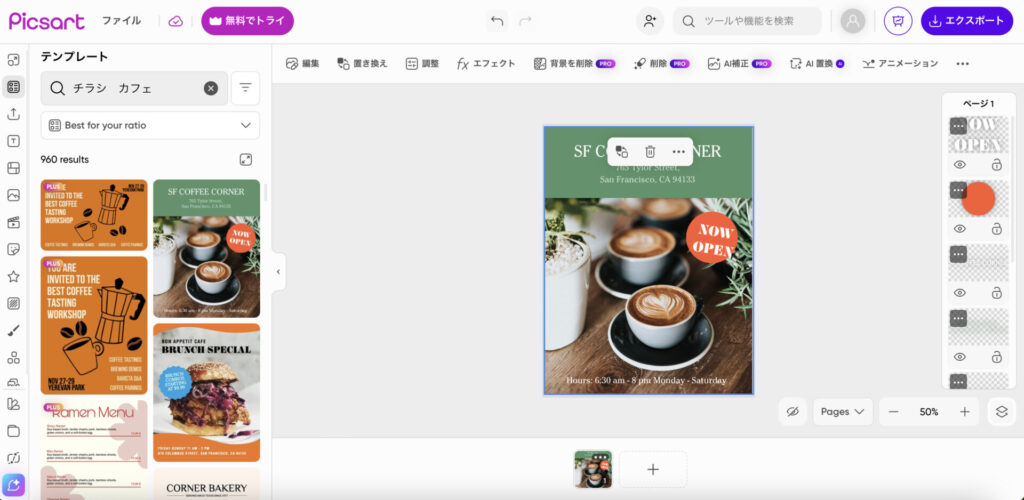Click the エクスポート button
Viewport: 1024px width, 500px height.
click(966, 21)
